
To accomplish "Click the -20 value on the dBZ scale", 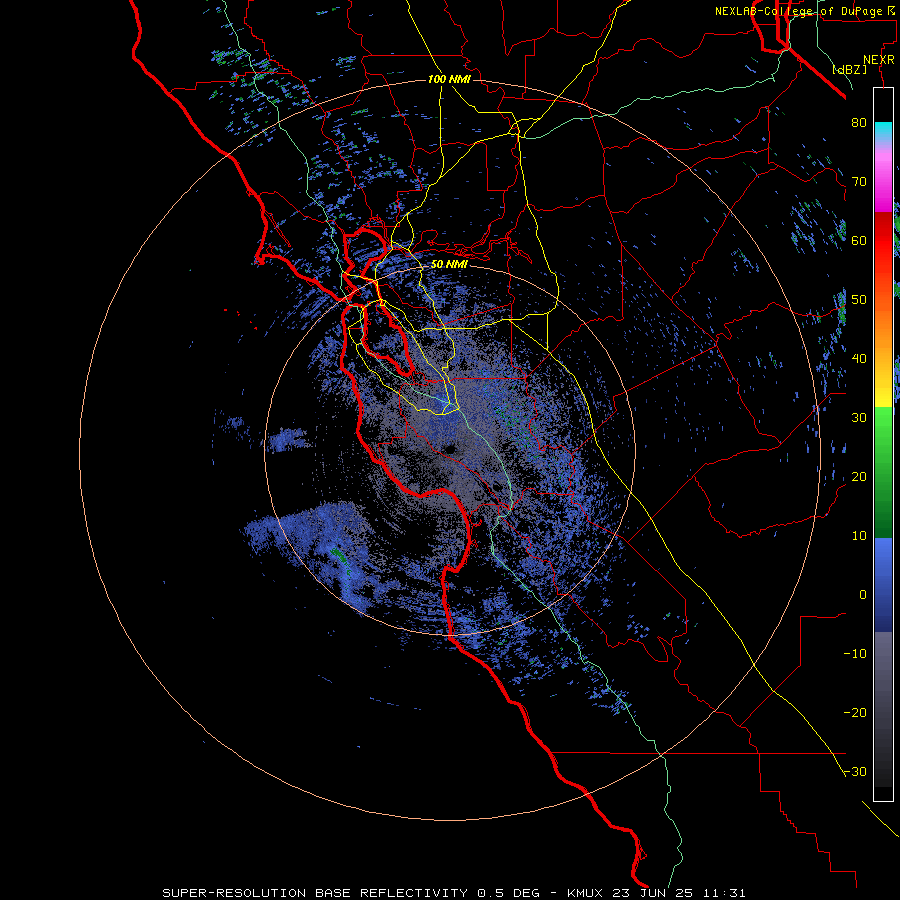I will (x=855, y=713).
